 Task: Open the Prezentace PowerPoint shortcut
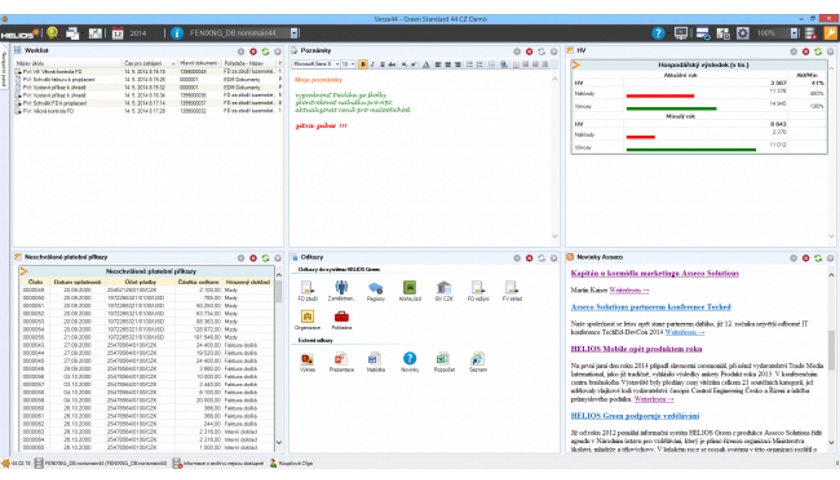click(341, 362)
